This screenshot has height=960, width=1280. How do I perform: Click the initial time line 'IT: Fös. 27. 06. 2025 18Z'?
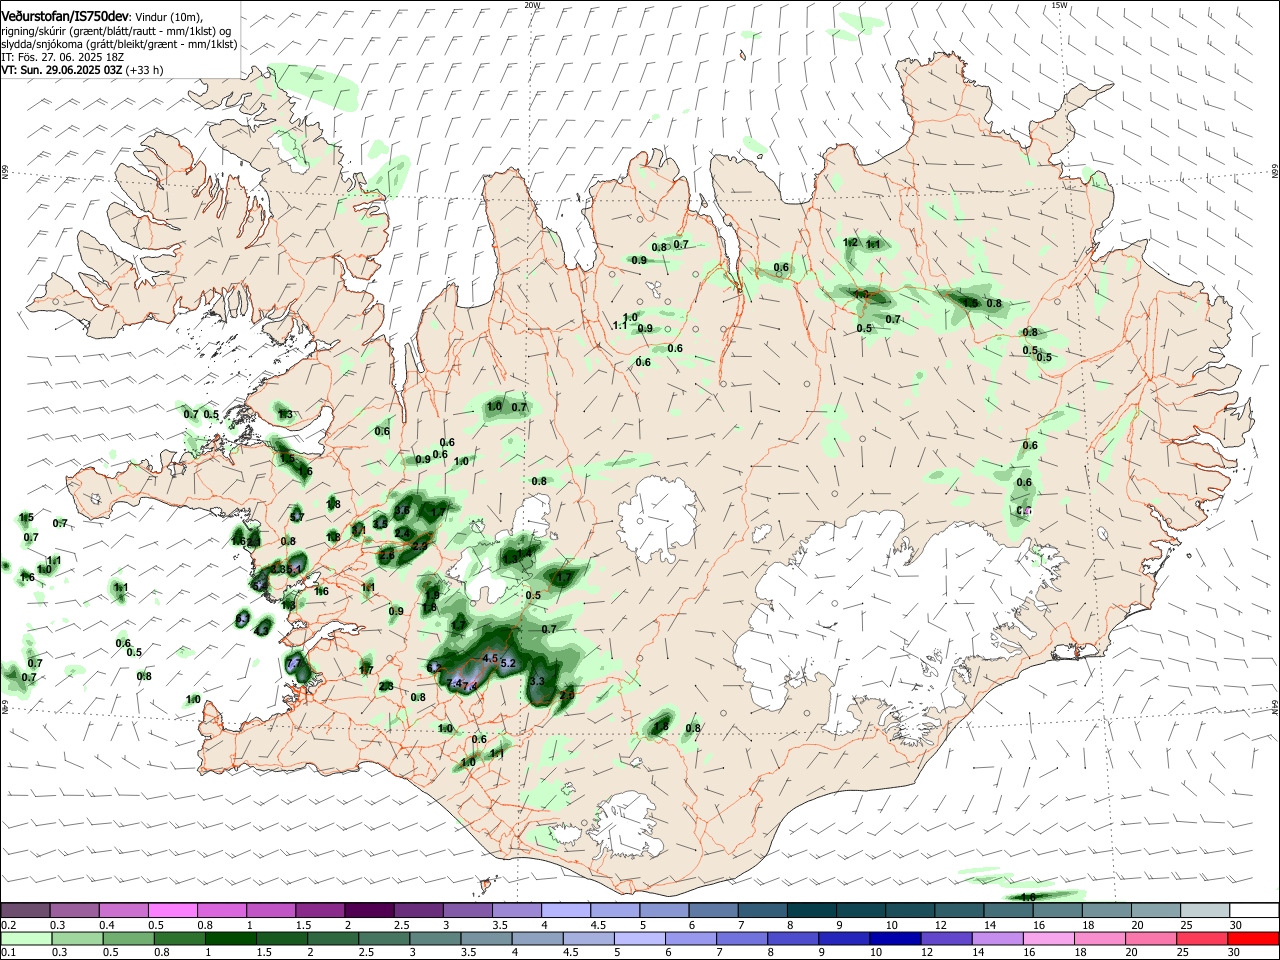(63, 58)
